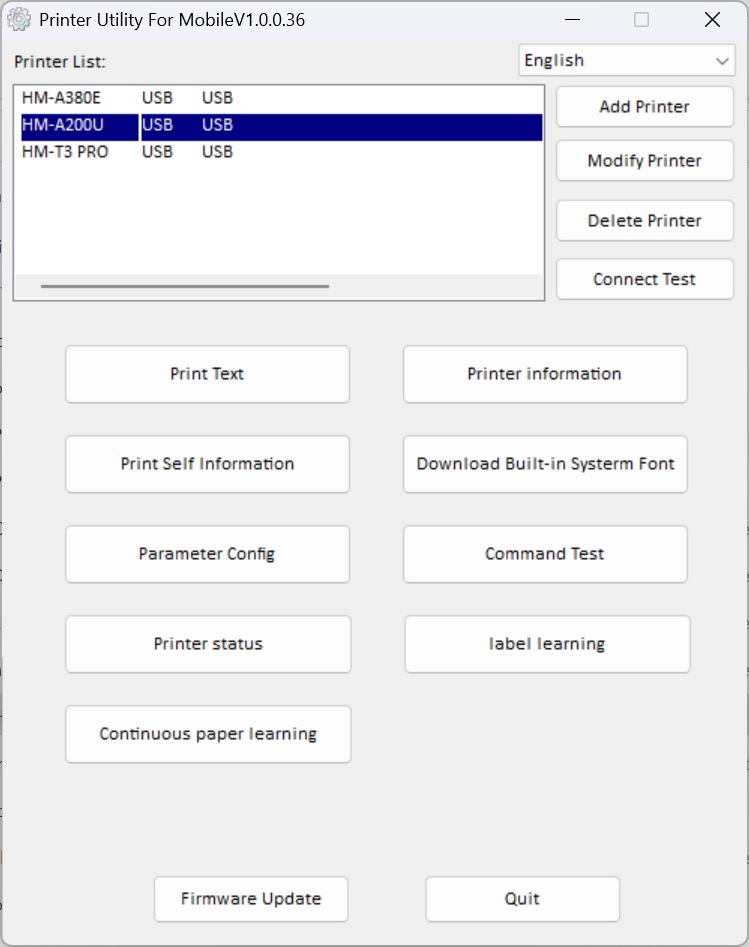Click Delete Printer button

(644, 221)
